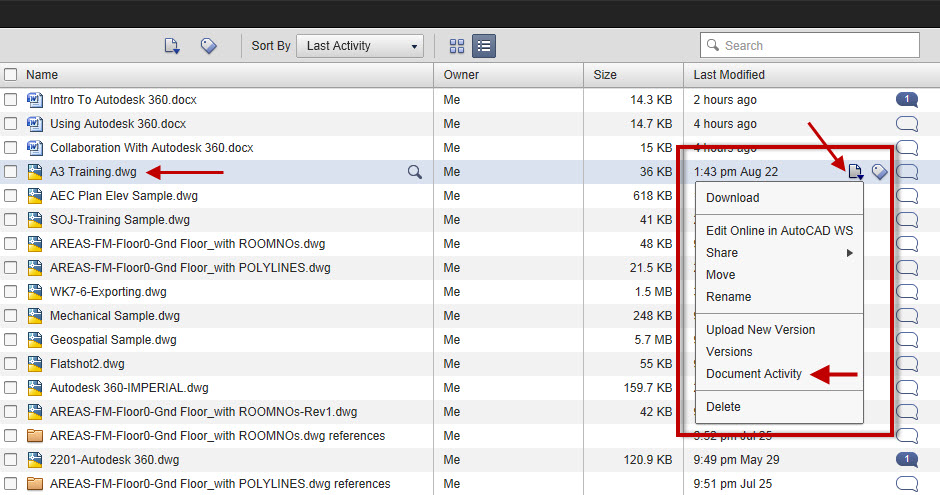Open comment bubble for Intro To Autodesk 360.docx

(907, 99)
